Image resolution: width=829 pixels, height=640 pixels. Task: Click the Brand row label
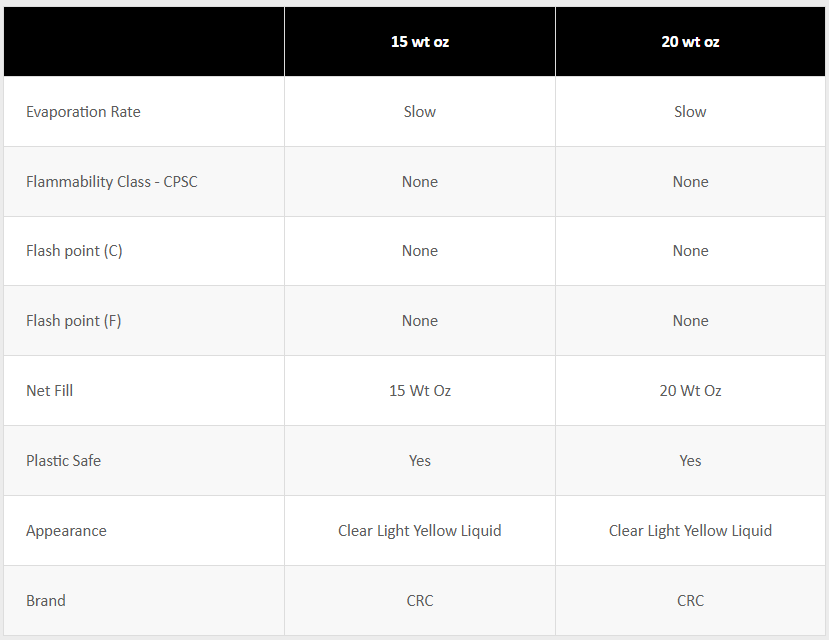tap(46, 601)
